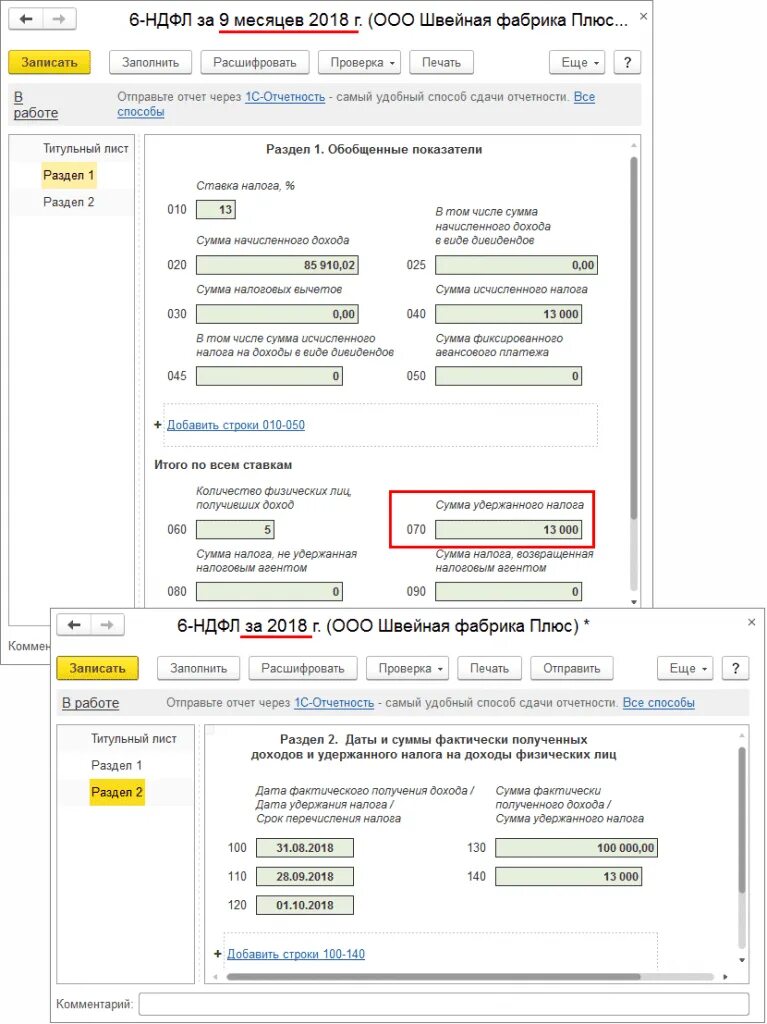Click Записать in 9-month report window
Screen dimensions: 767x1024
49,63
